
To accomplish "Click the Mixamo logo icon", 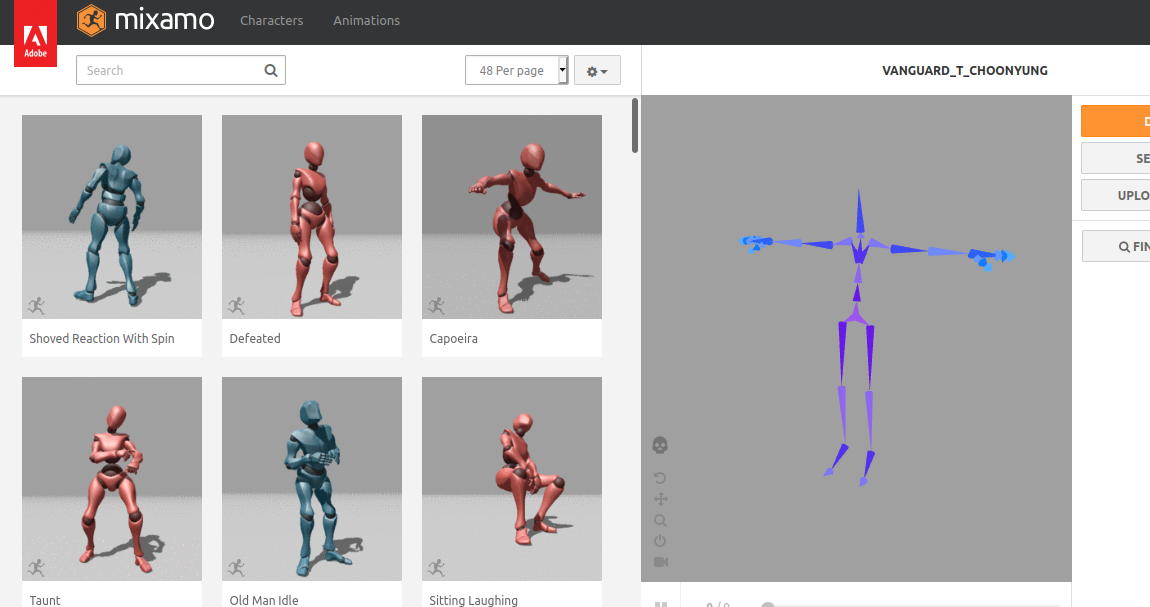I will (89, 20).
